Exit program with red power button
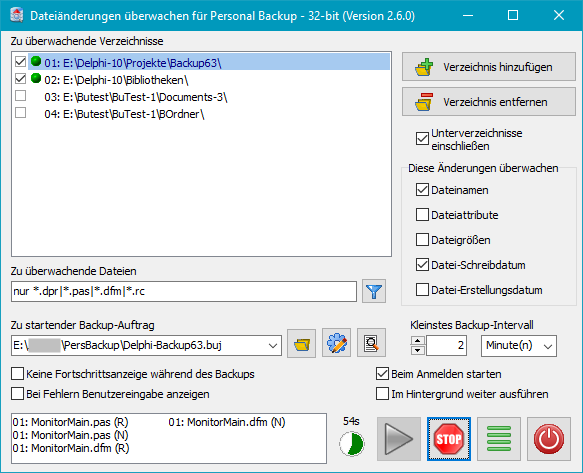Viewport: 583px width, 473px height. tap(549, 439)
